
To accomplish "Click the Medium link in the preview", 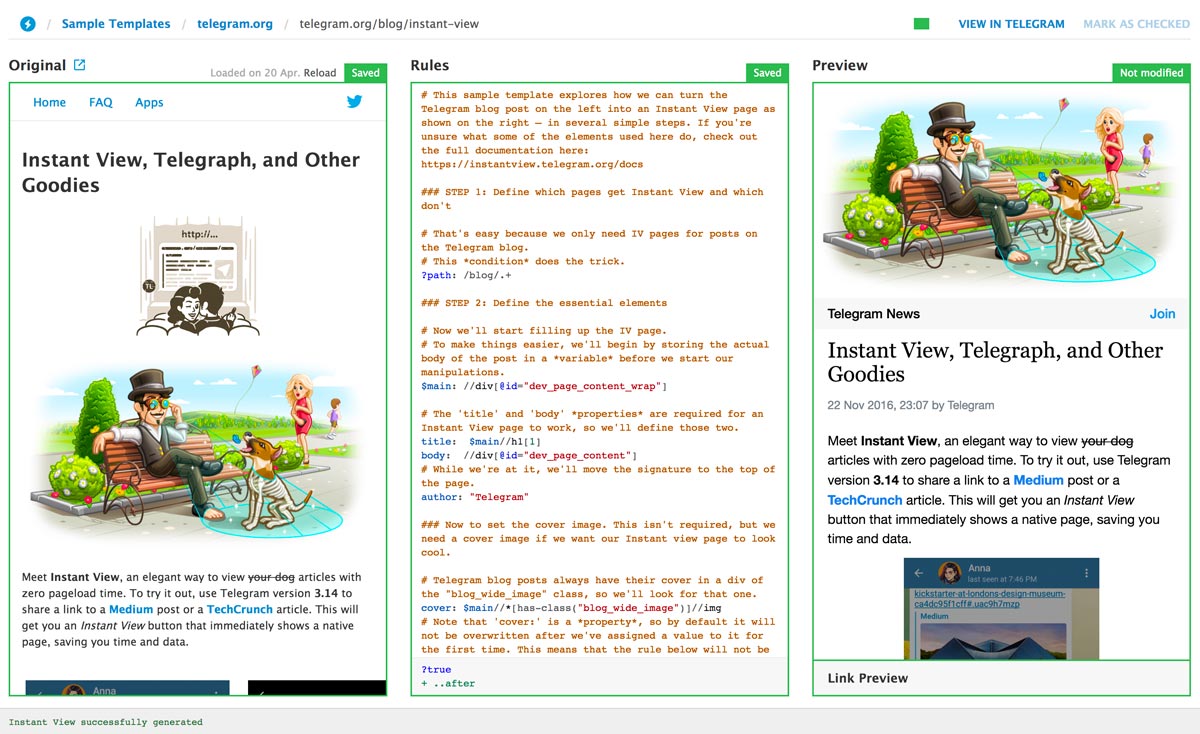I will [1038, 480].
